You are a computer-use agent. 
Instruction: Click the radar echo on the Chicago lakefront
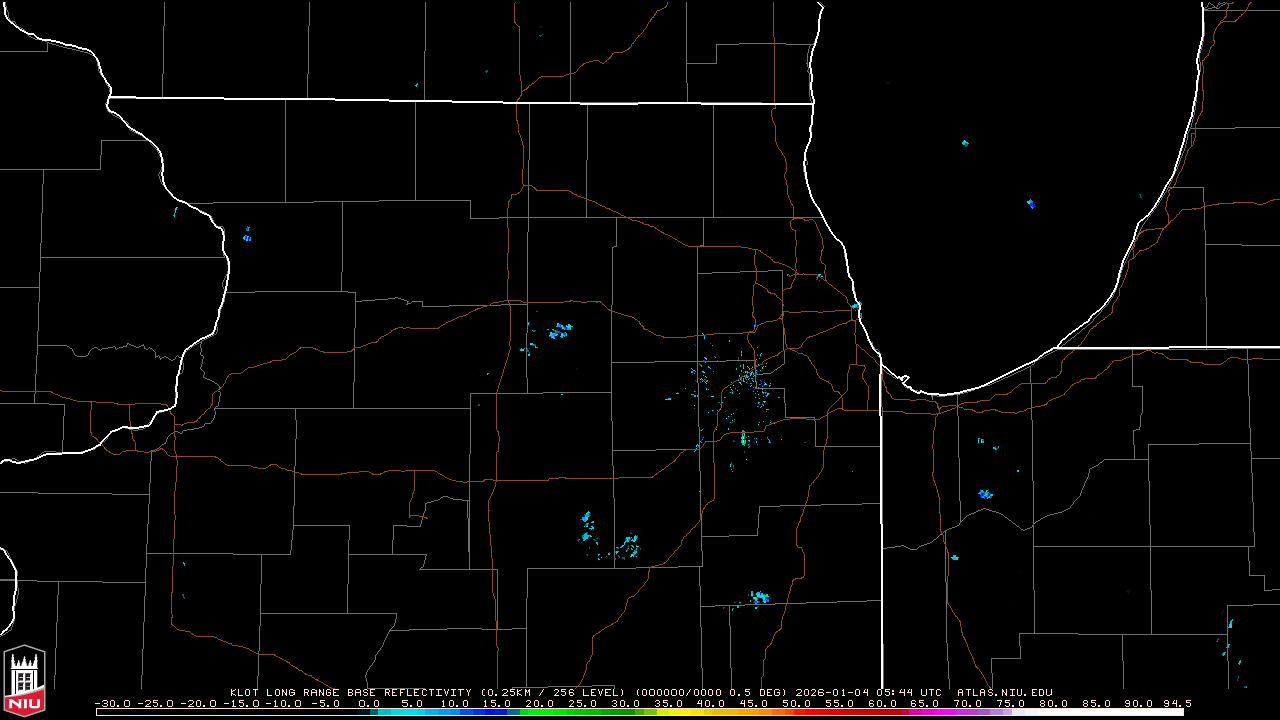tap(857, 305)
